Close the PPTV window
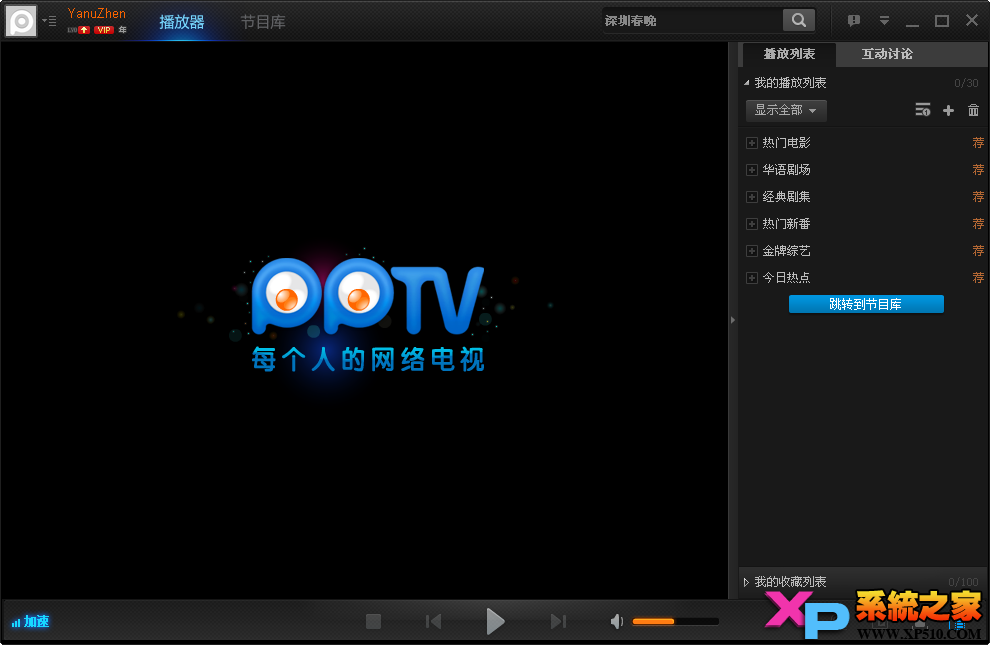Viewport: 990px width, 645px height. [972, 21]
